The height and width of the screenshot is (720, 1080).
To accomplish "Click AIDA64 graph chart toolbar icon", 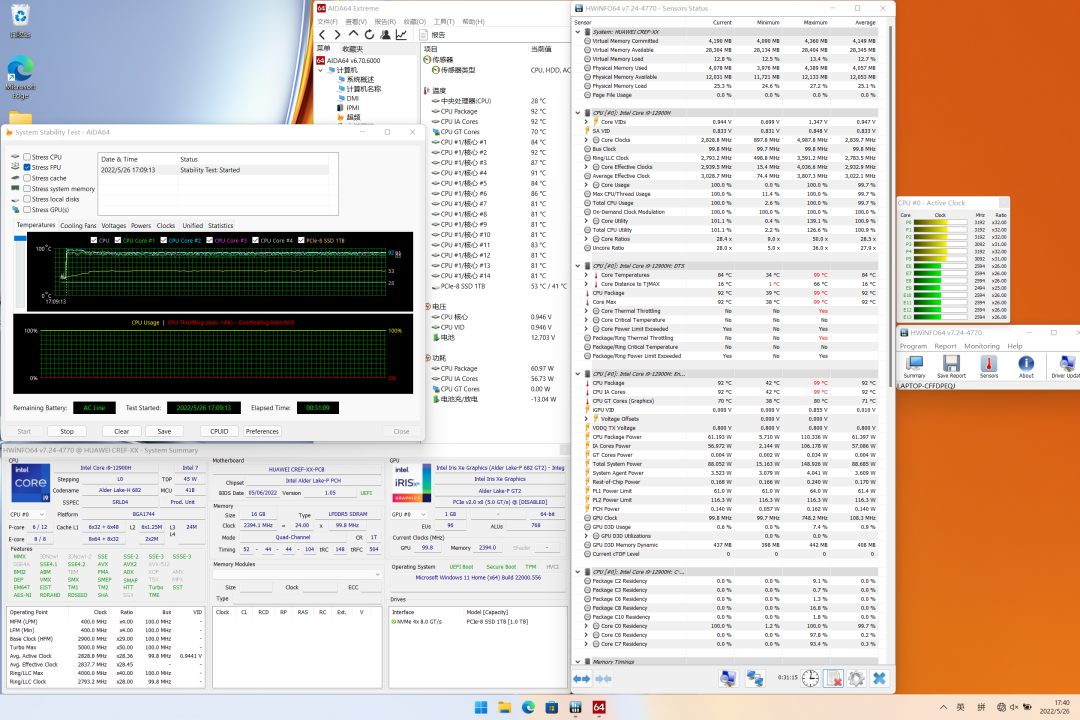I will (402, 34).
